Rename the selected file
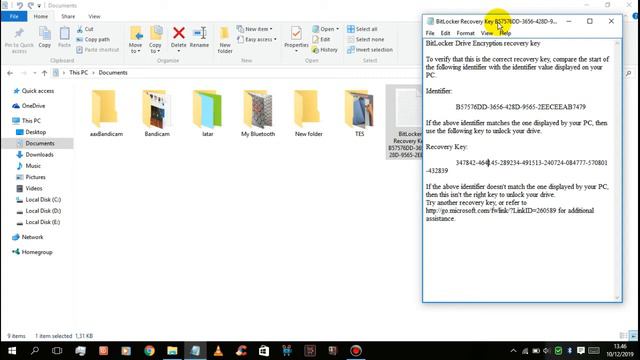Image resolution: width=640 pixels, height=360 pixels. pos(199,38)
